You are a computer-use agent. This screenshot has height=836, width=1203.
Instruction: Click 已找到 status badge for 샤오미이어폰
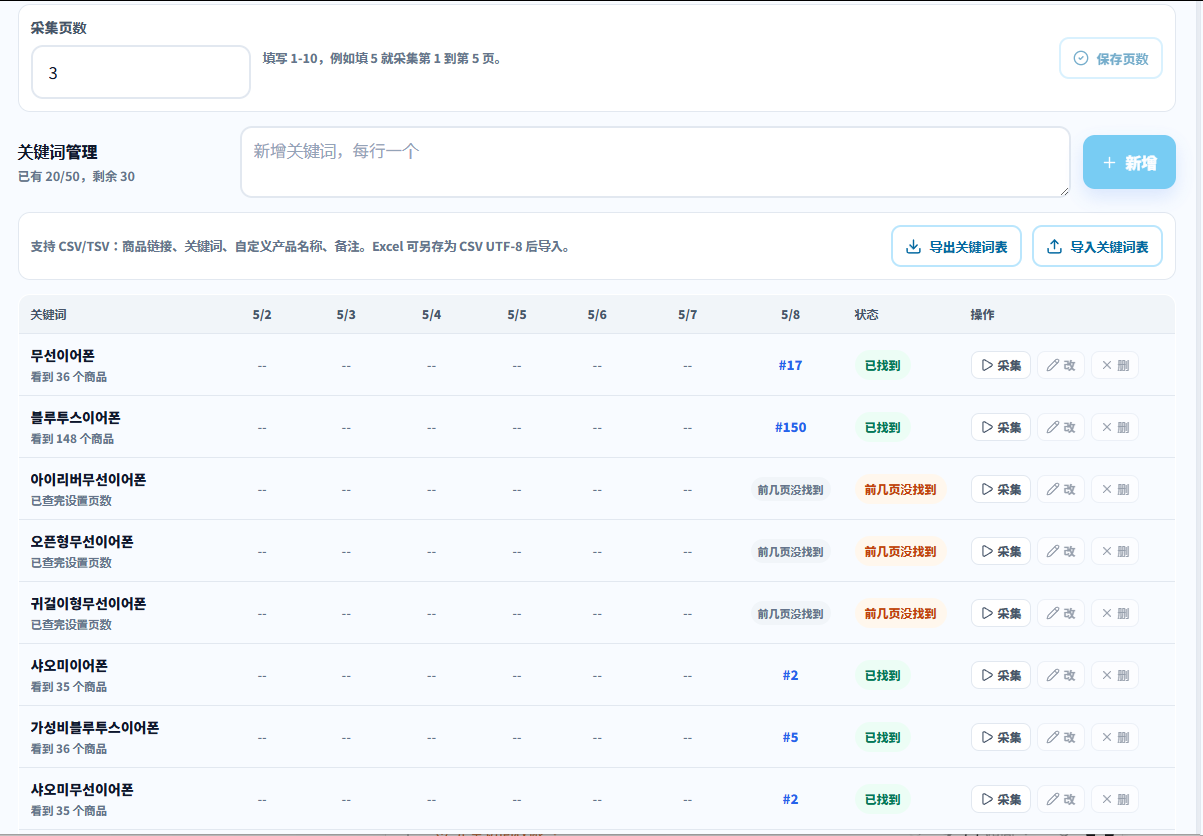tap(882, 675)
